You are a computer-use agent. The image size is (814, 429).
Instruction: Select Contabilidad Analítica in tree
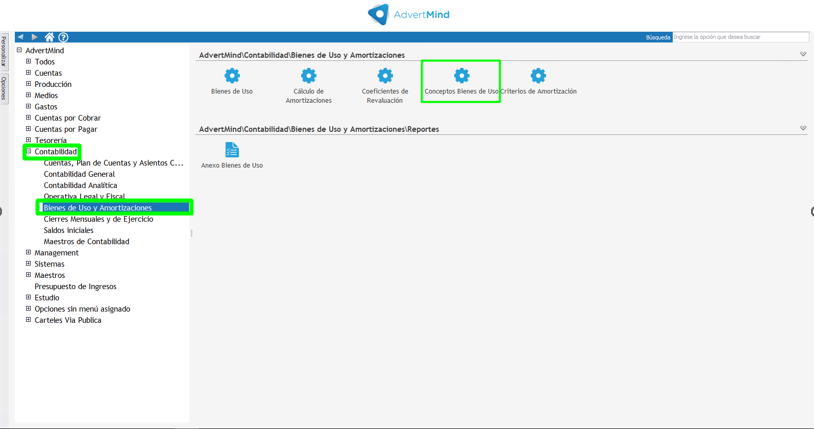click(x=80, y=185)
